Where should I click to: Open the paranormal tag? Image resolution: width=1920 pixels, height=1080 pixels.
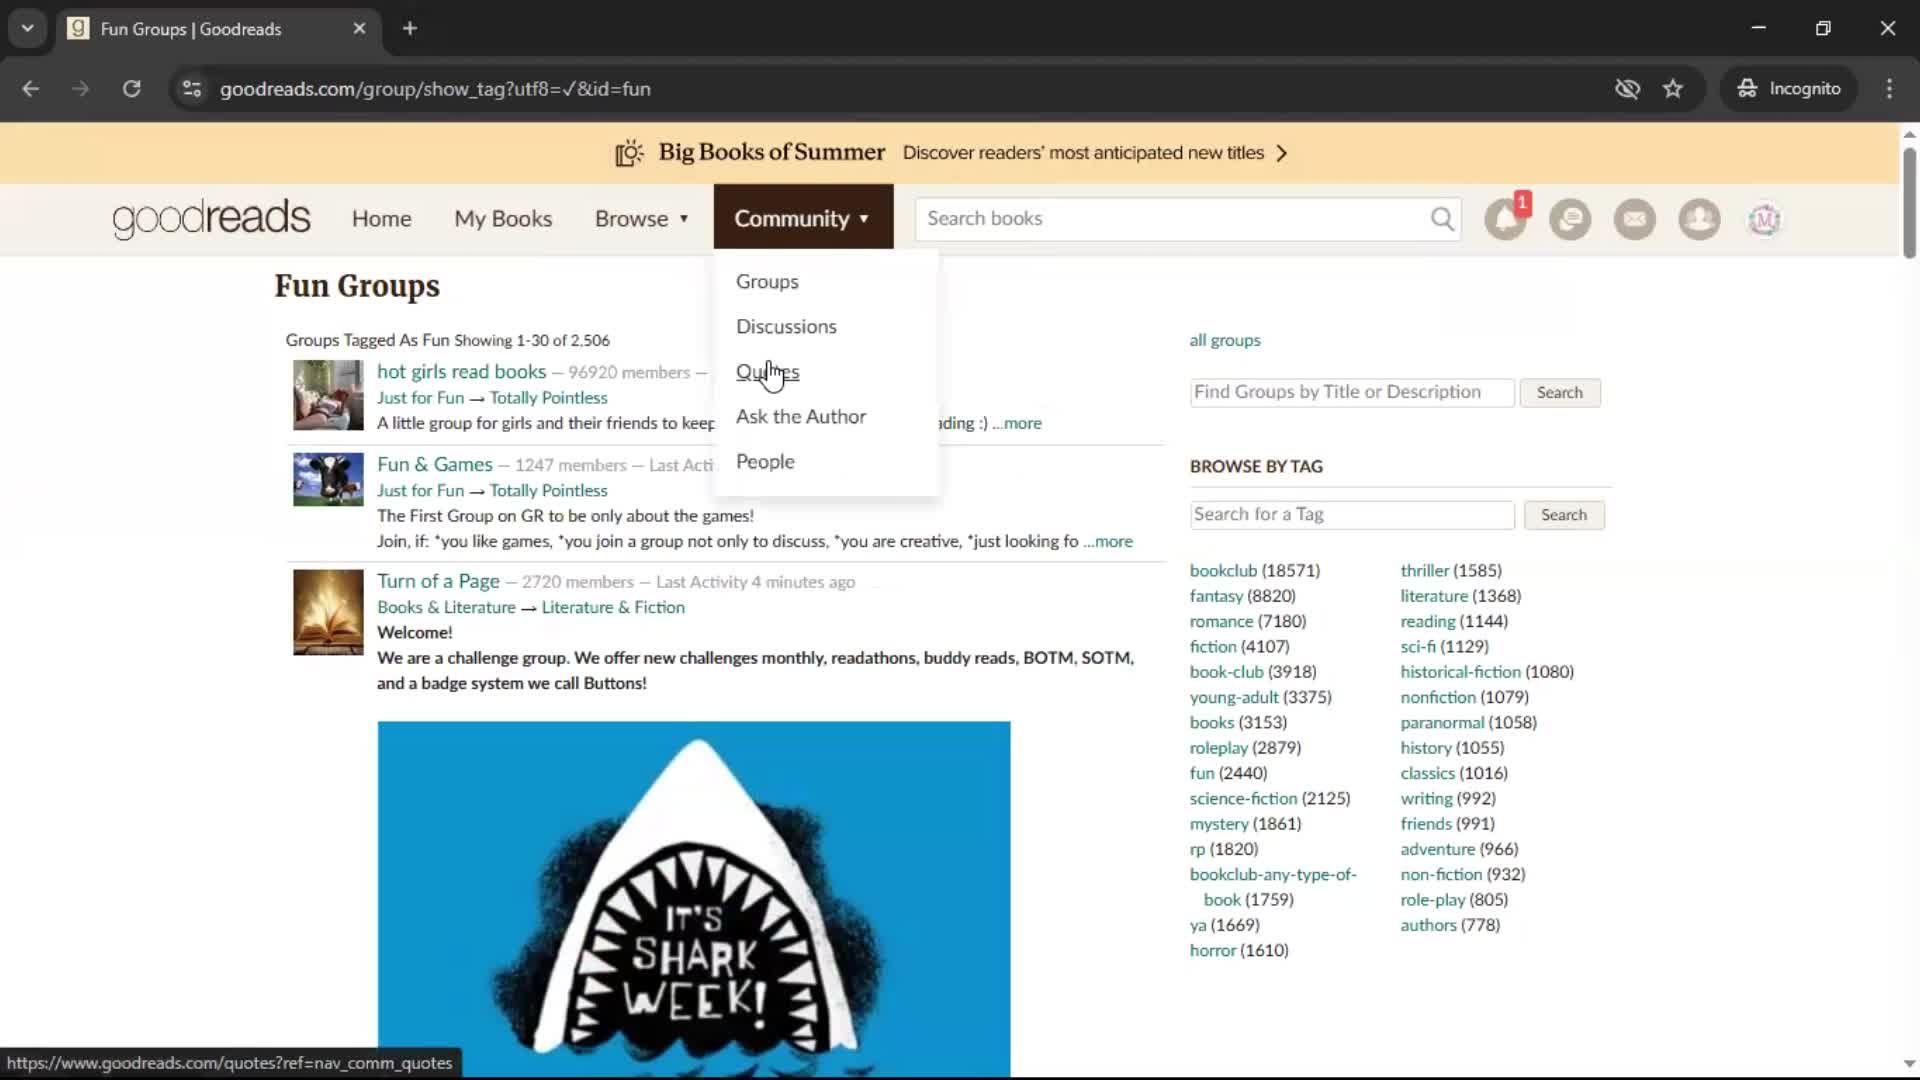pos(1442,722)
